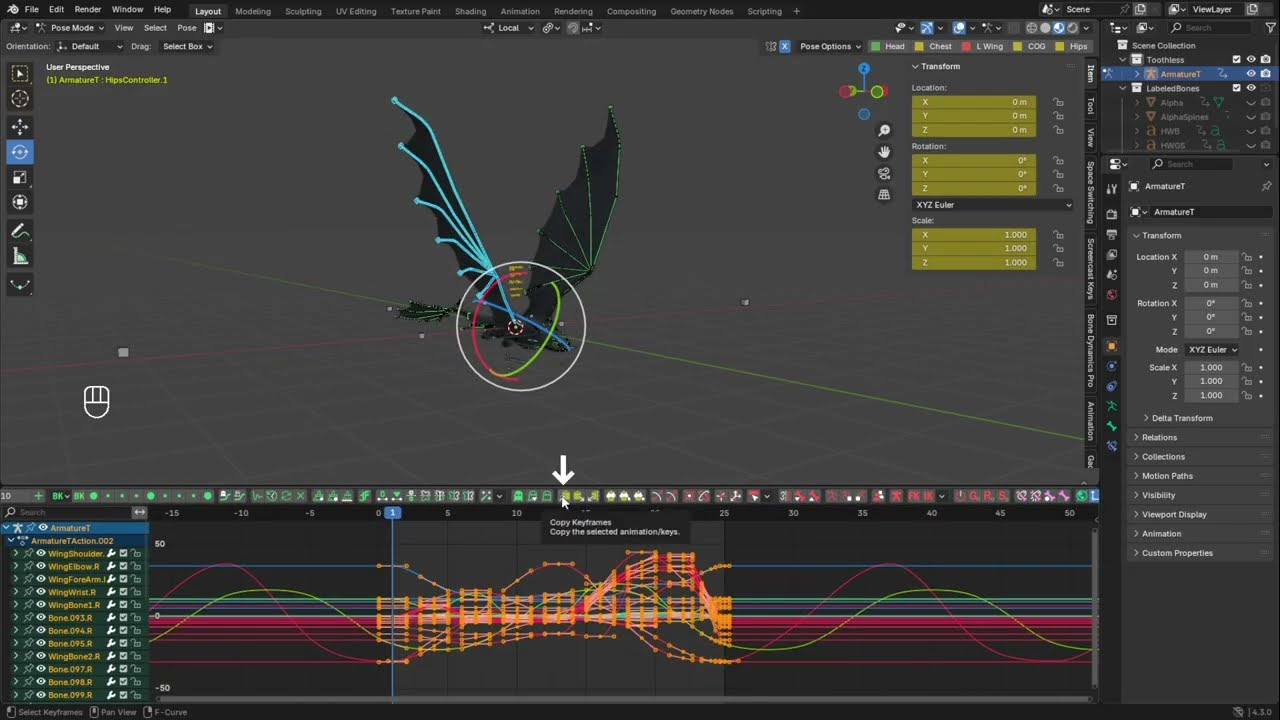Click the green plus add icon in graph toolbar
The image size is (1280, 720).
tap(38, 496)
